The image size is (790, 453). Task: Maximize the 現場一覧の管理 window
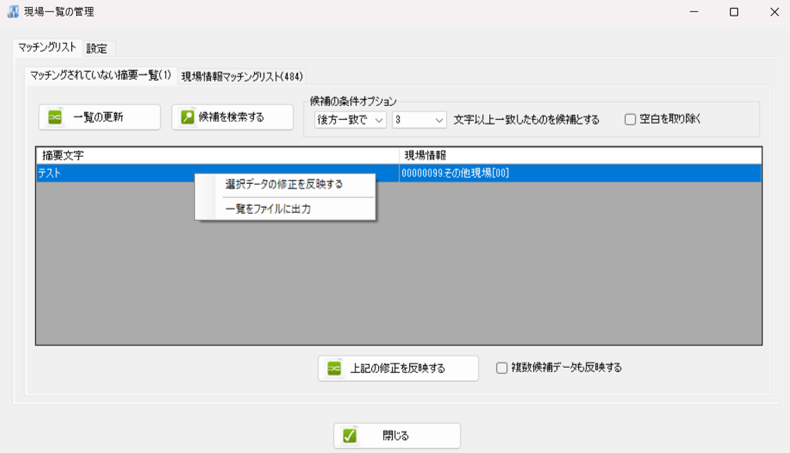click(734, 12)
